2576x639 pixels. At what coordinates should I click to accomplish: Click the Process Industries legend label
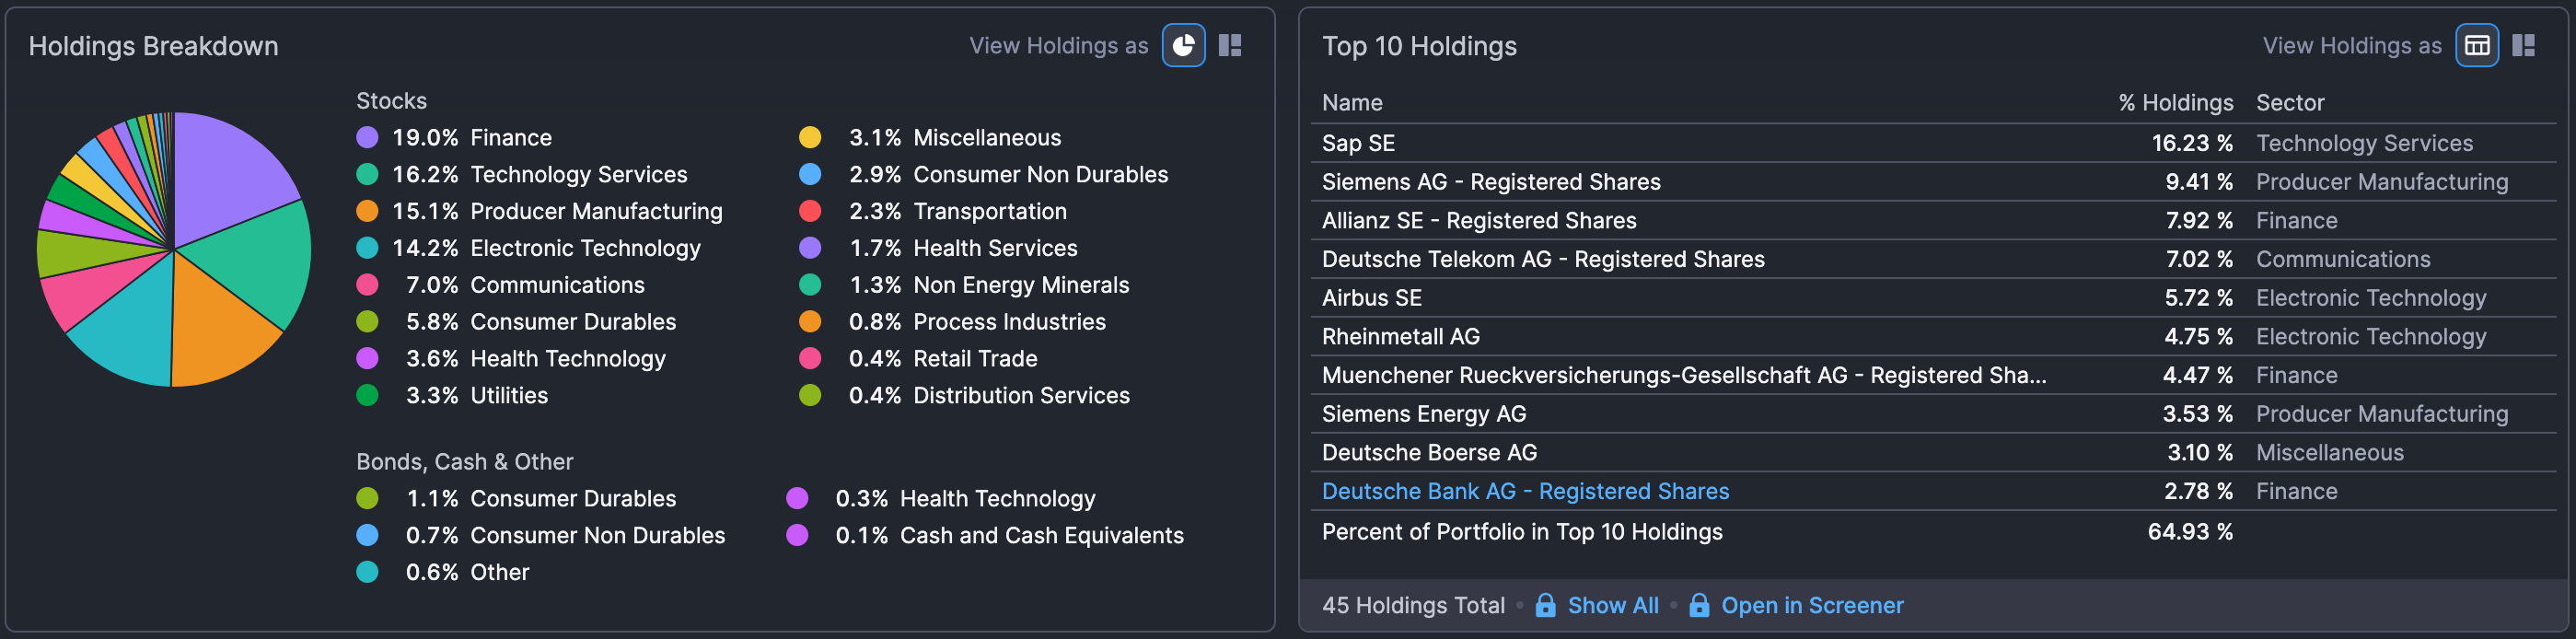click(1009, 322)
